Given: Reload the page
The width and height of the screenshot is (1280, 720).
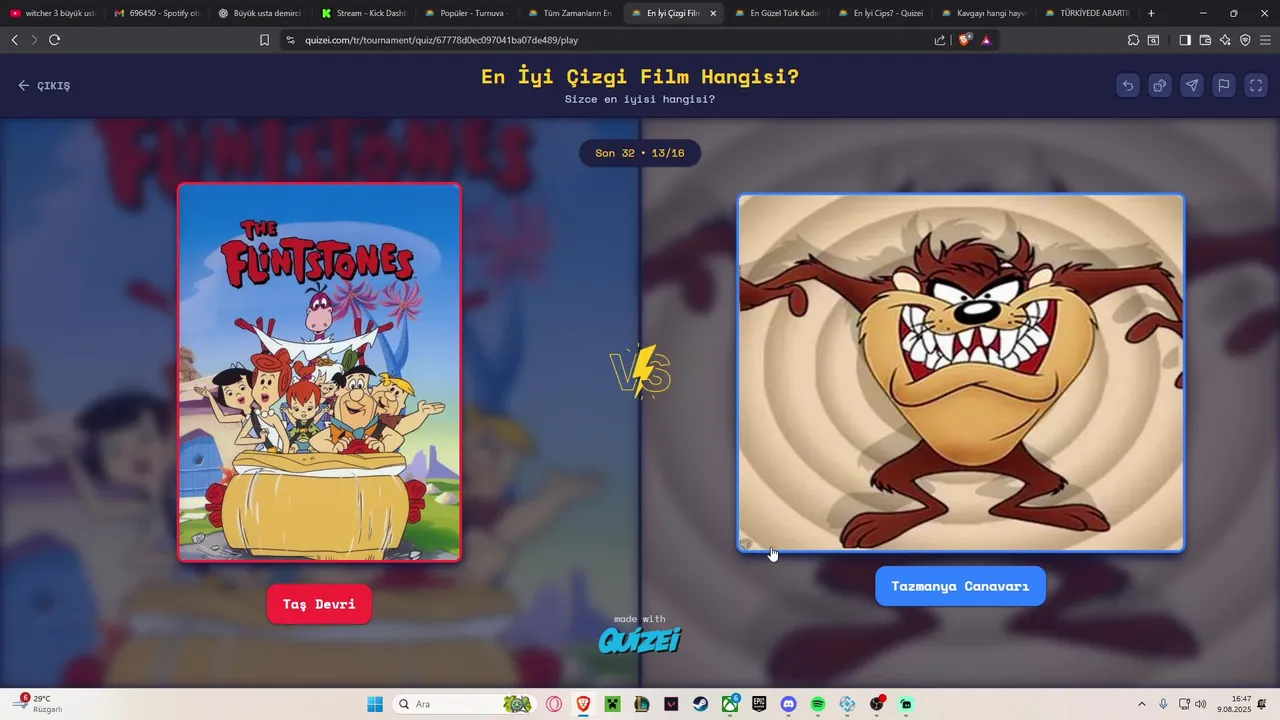Looking at the screenshot, I should click(x=54, y=40).
